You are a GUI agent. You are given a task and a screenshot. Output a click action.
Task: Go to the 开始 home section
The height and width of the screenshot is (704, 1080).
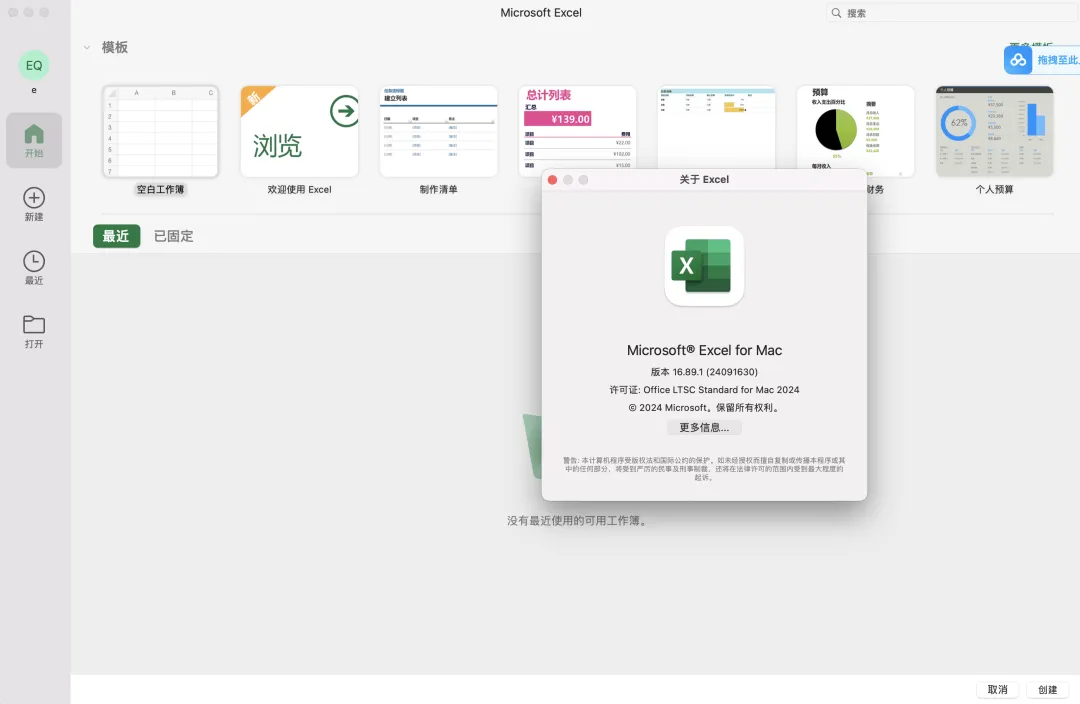(34, 141)
